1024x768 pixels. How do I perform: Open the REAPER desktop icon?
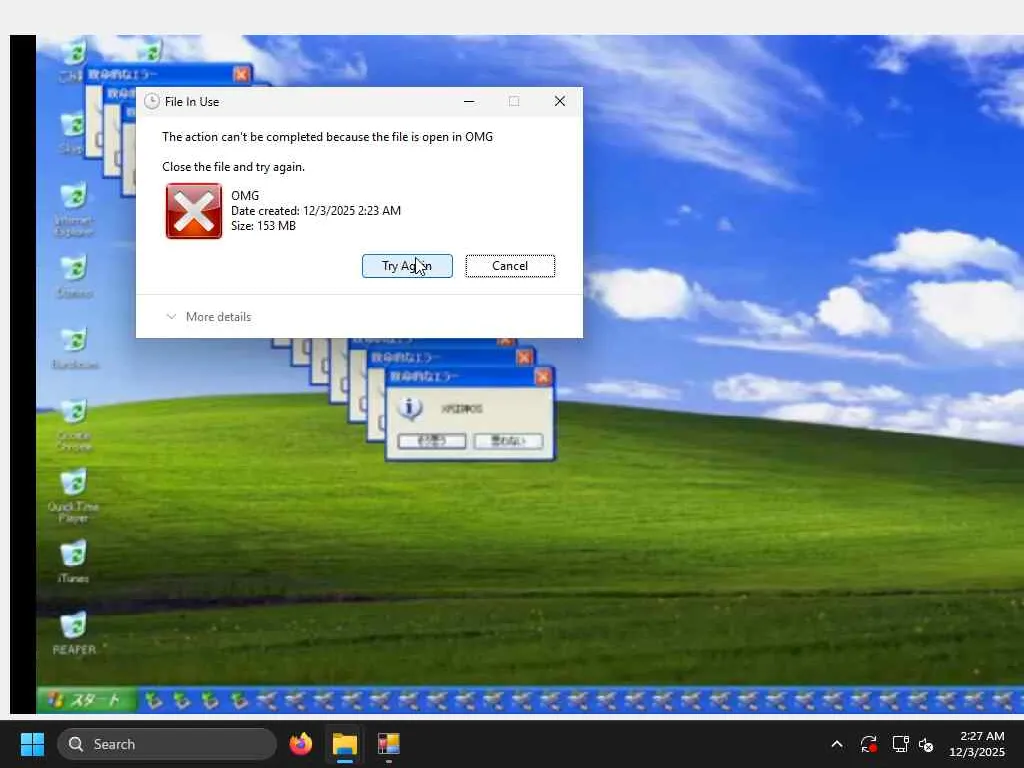(74, 633)
